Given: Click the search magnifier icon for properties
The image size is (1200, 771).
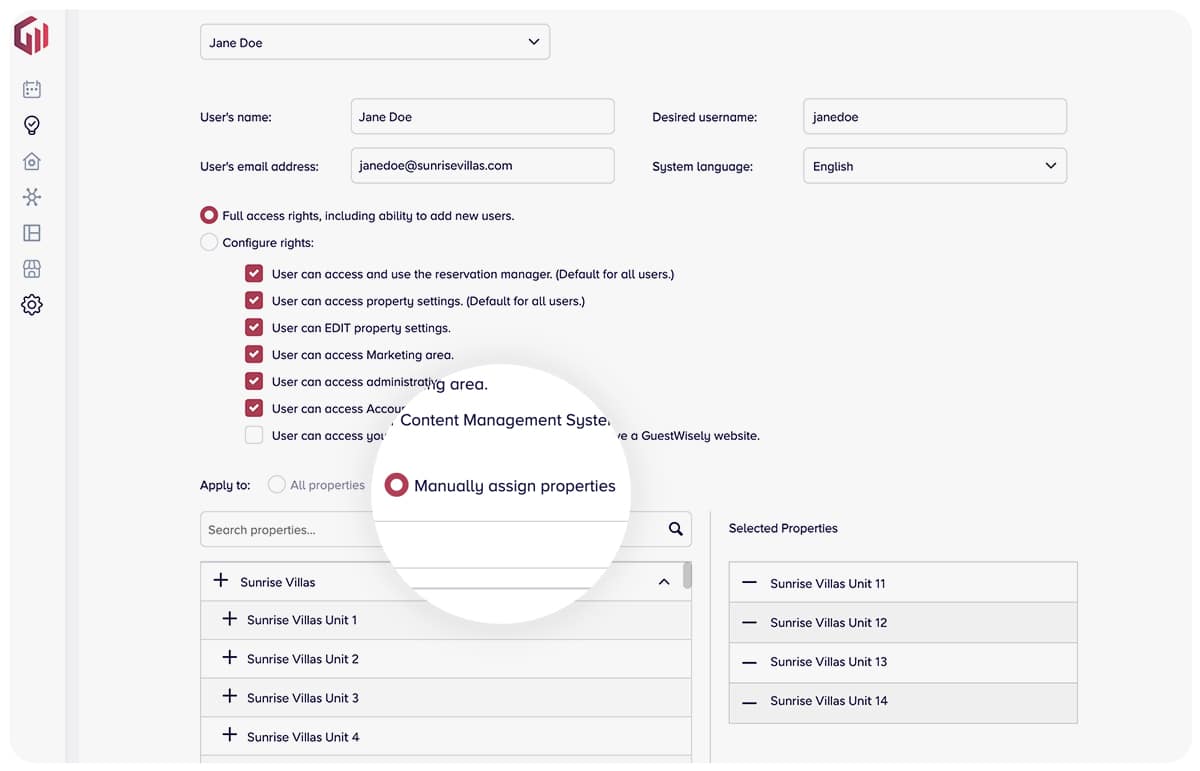Looking at the screenshot, I should click(x=676, y=529).
